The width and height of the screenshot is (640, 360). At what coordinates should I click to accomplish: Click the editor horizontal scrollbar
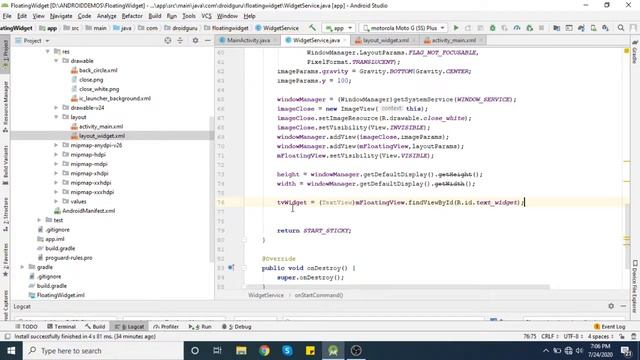398,287
